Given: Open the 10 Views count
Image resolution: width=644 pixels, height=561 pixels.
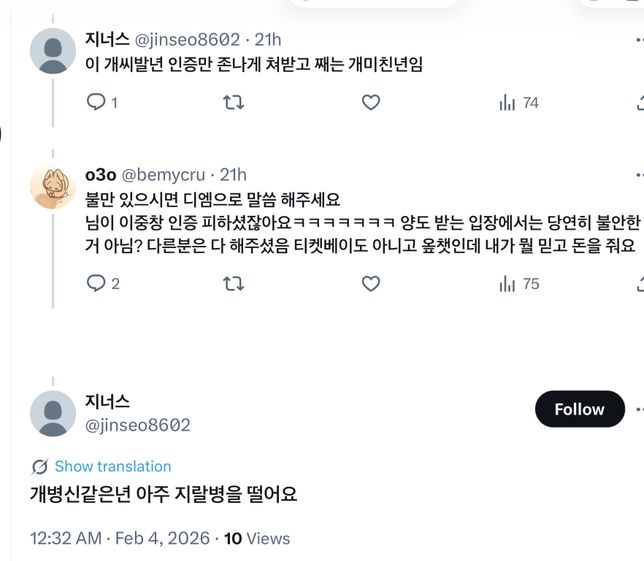Looking at the screenshot, I should (x=257, y=538).
